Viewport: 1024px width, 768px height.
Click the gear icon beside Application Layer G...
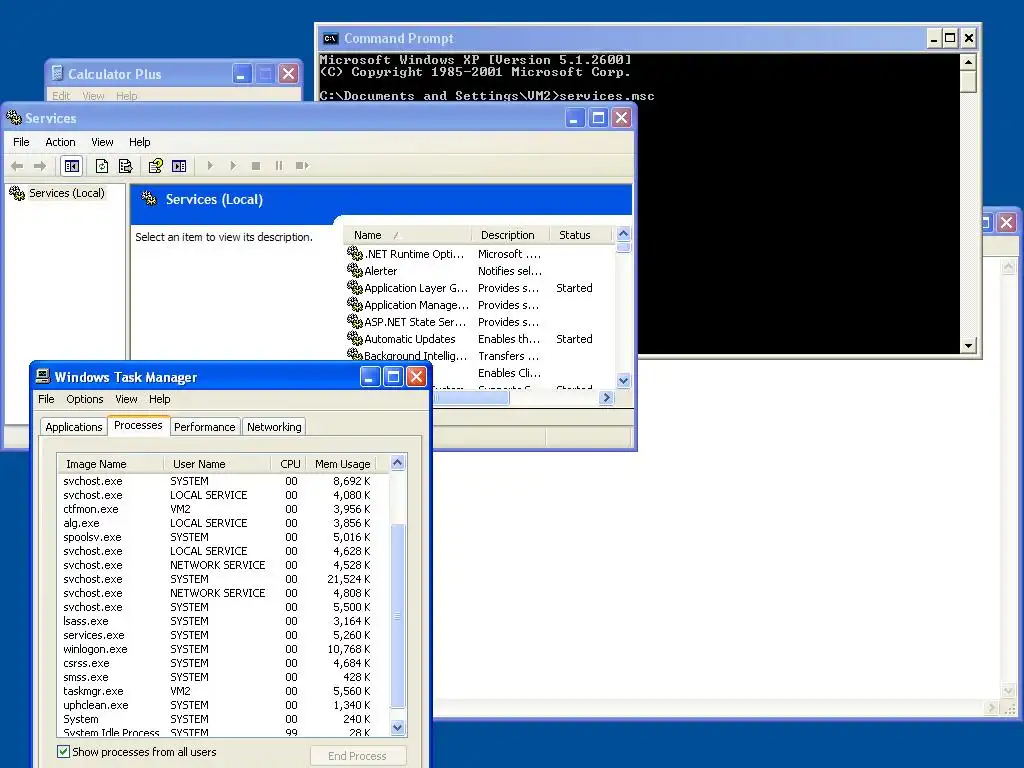[355, 287]
